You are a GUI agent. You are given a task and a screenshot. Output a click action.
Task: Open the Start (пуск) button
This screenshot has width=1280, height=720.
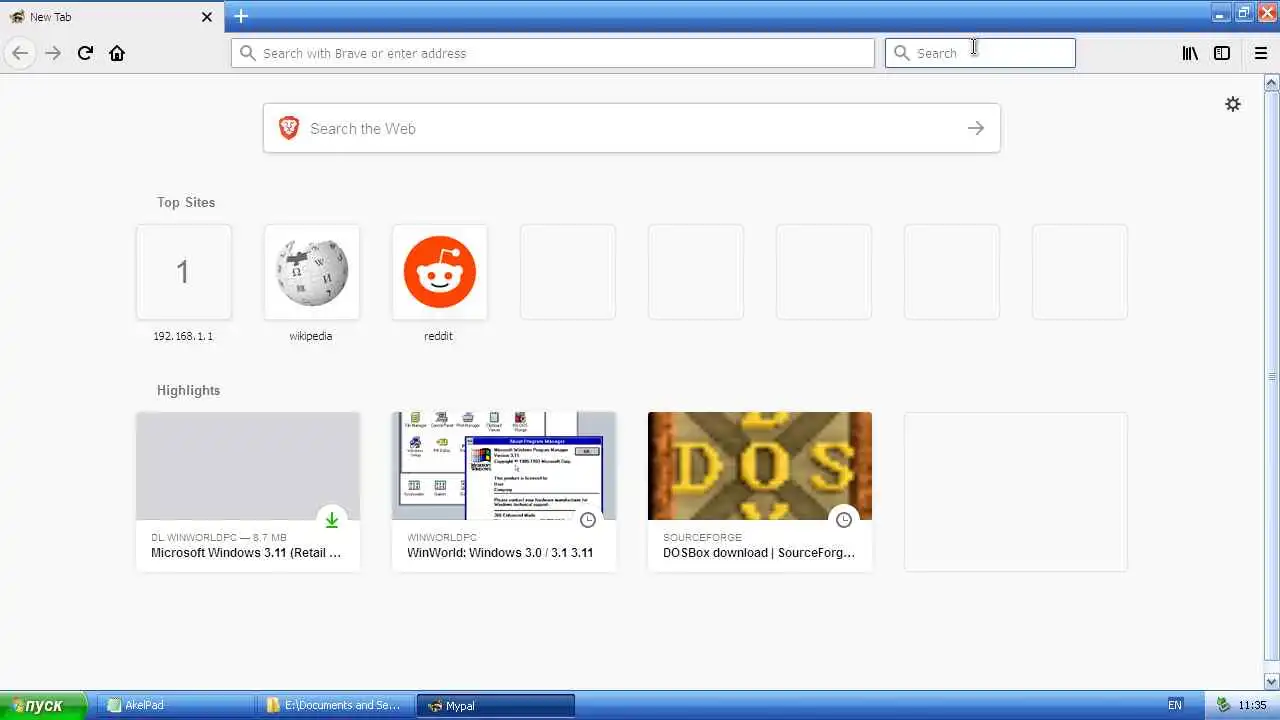44,705
